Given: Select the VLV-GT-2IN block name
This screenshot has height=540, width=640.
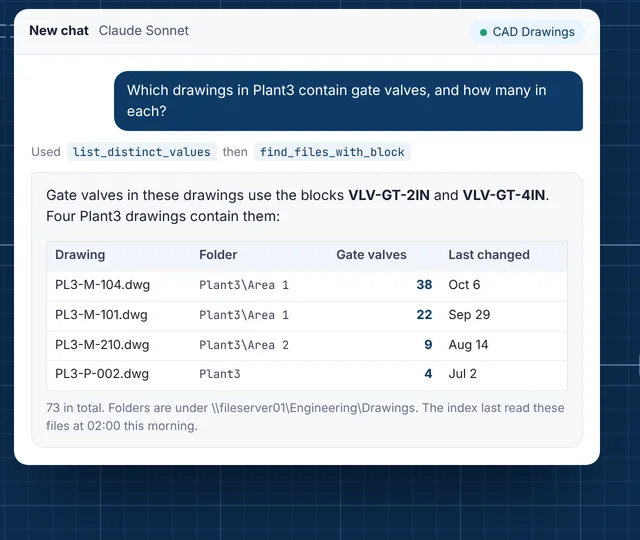Looking at the screenshot, I should click(x=389, y=195).
